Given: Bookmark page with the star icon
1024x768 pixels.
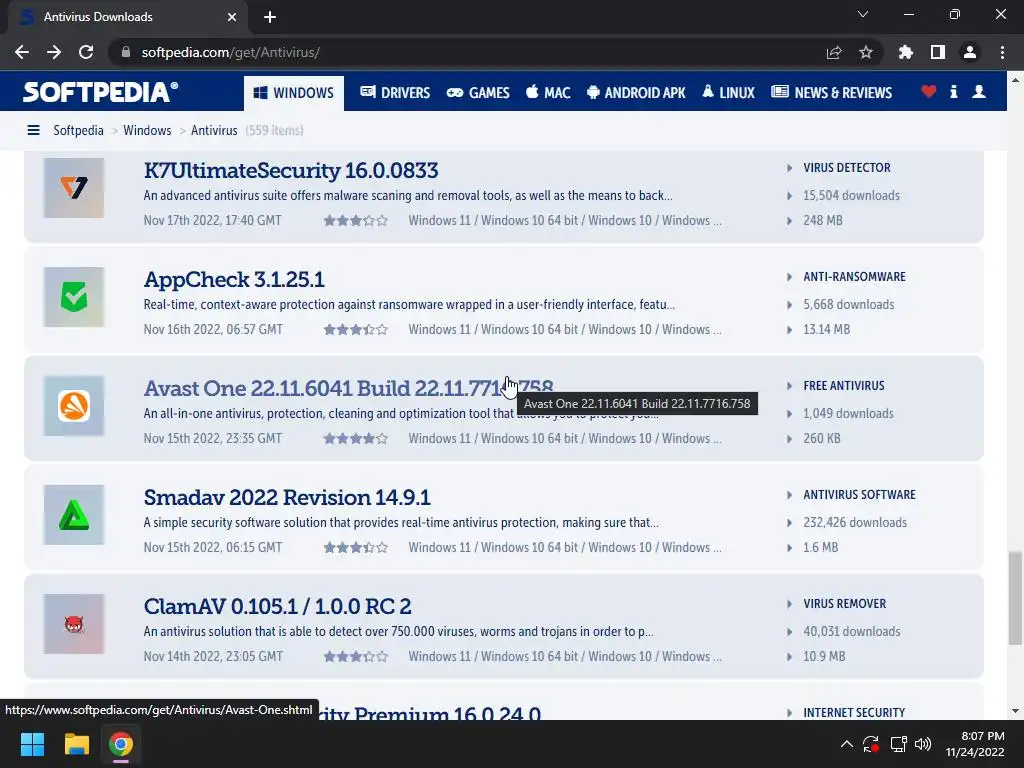Looking at the screenshot, I should [x=866, y=52].
